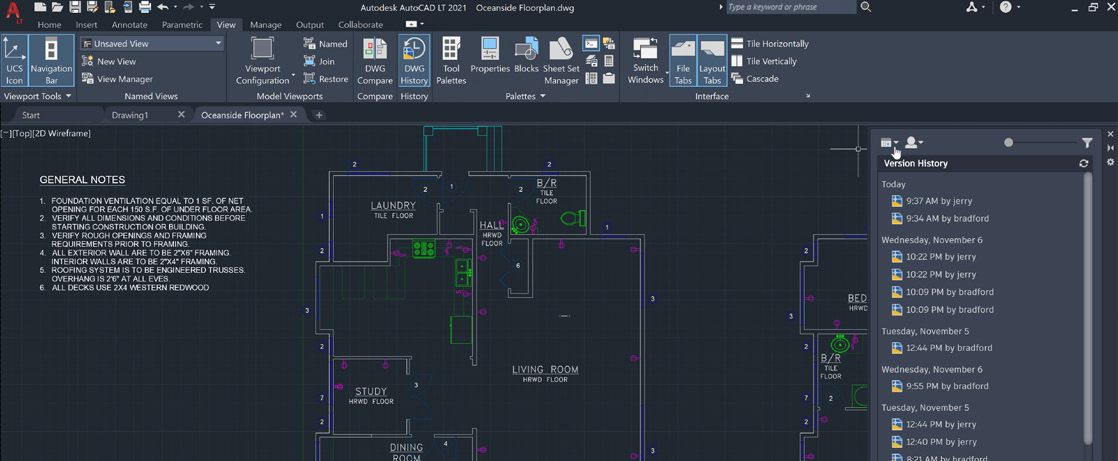1118x461 pixels.
Task: Switch to the Parametric ribbon tab
Action: 182,25
